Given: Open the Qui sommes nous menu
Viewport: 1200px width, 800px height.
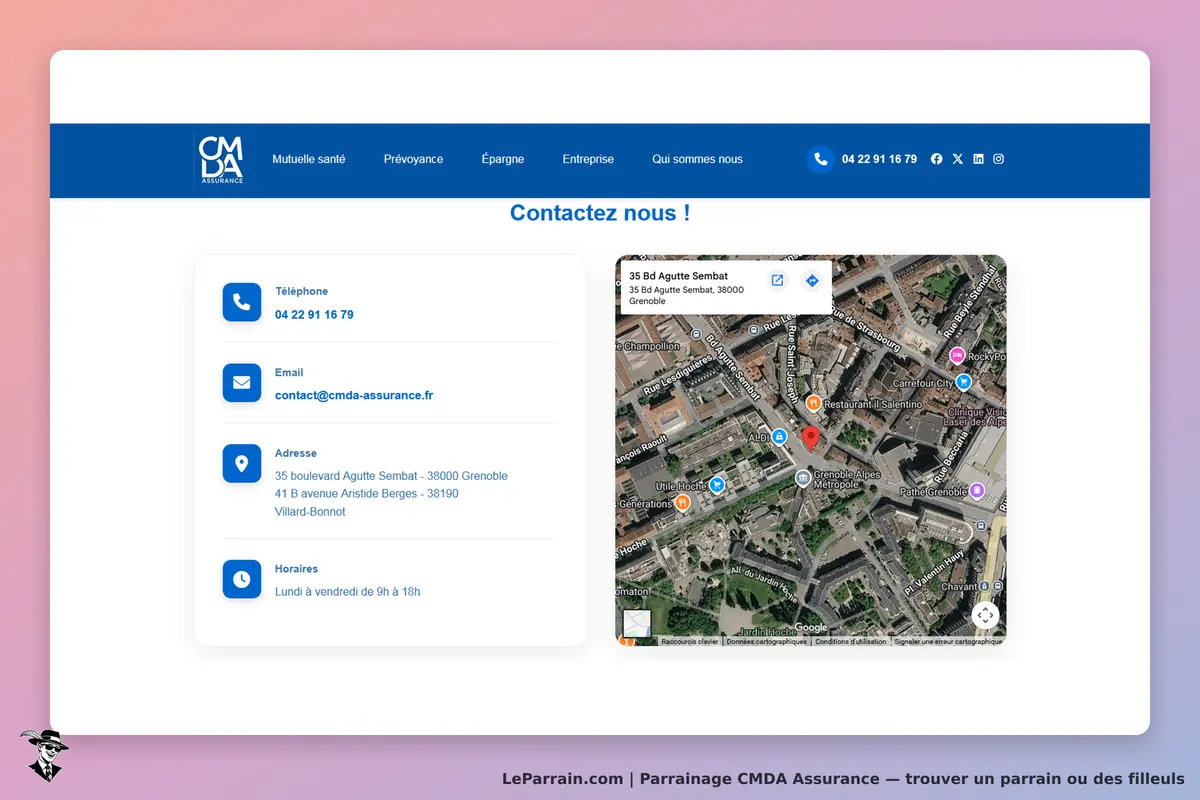Looking at the screenshot, I should [x=697, y=159].
